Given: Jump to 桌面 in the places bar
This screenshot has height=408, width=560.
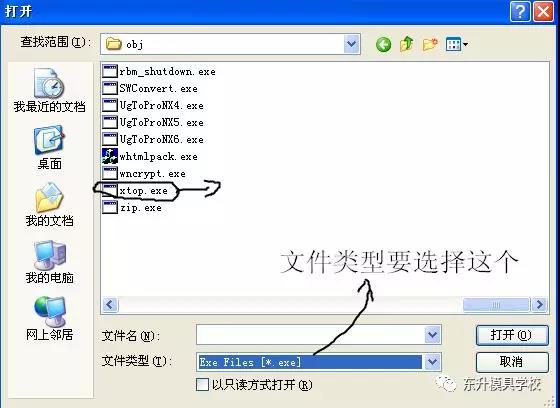Looking at the screenshot, I should coord(50,148).
